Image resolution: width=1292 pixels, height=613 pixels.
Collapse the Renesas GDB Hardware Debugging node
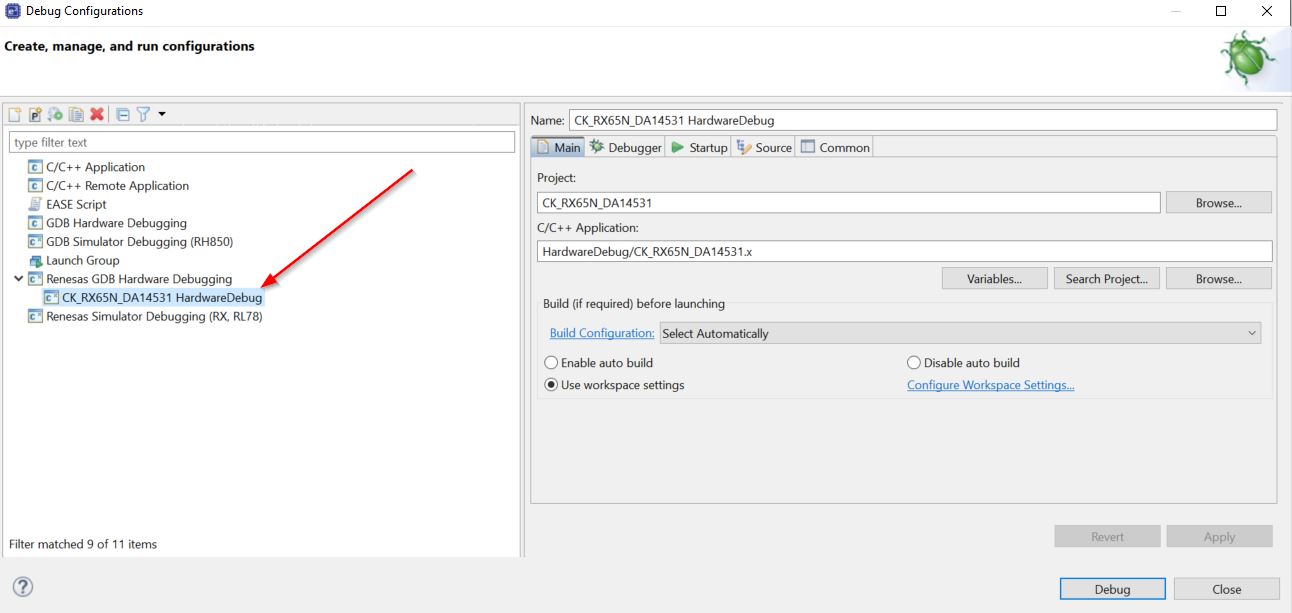click(18, 279)
